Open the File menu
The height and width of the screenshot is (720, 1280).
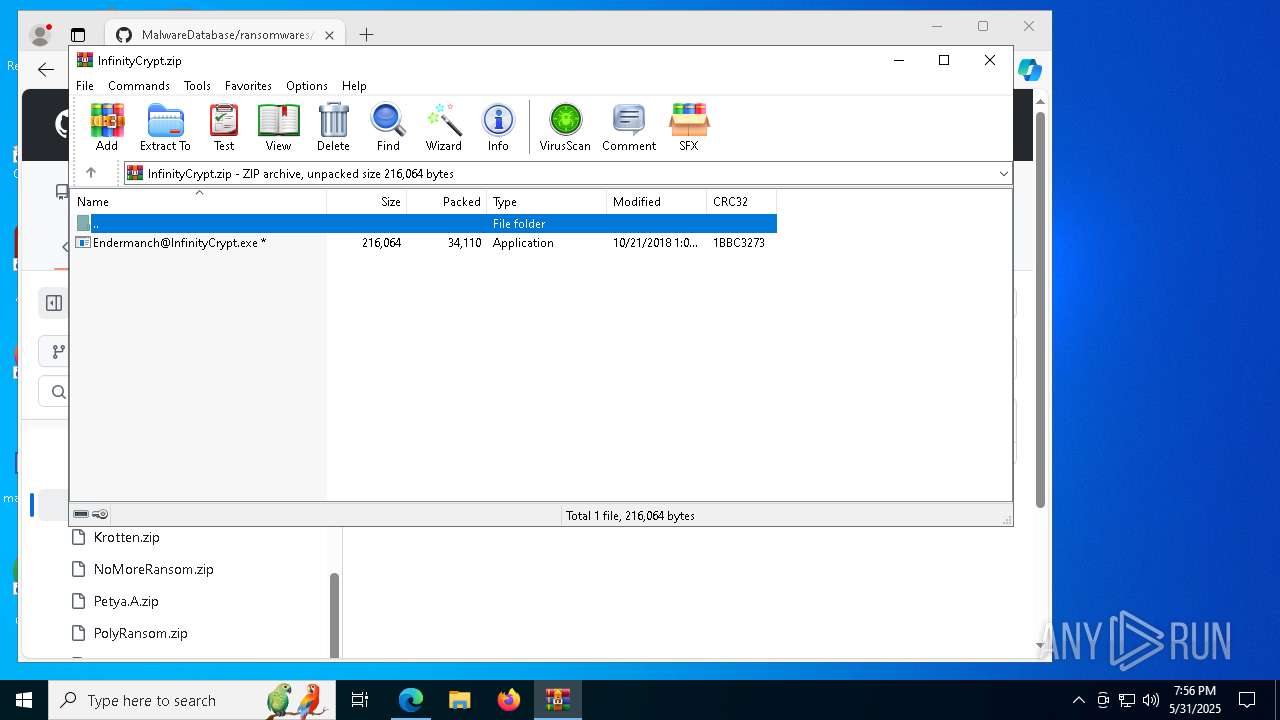(x=85, y=86)
